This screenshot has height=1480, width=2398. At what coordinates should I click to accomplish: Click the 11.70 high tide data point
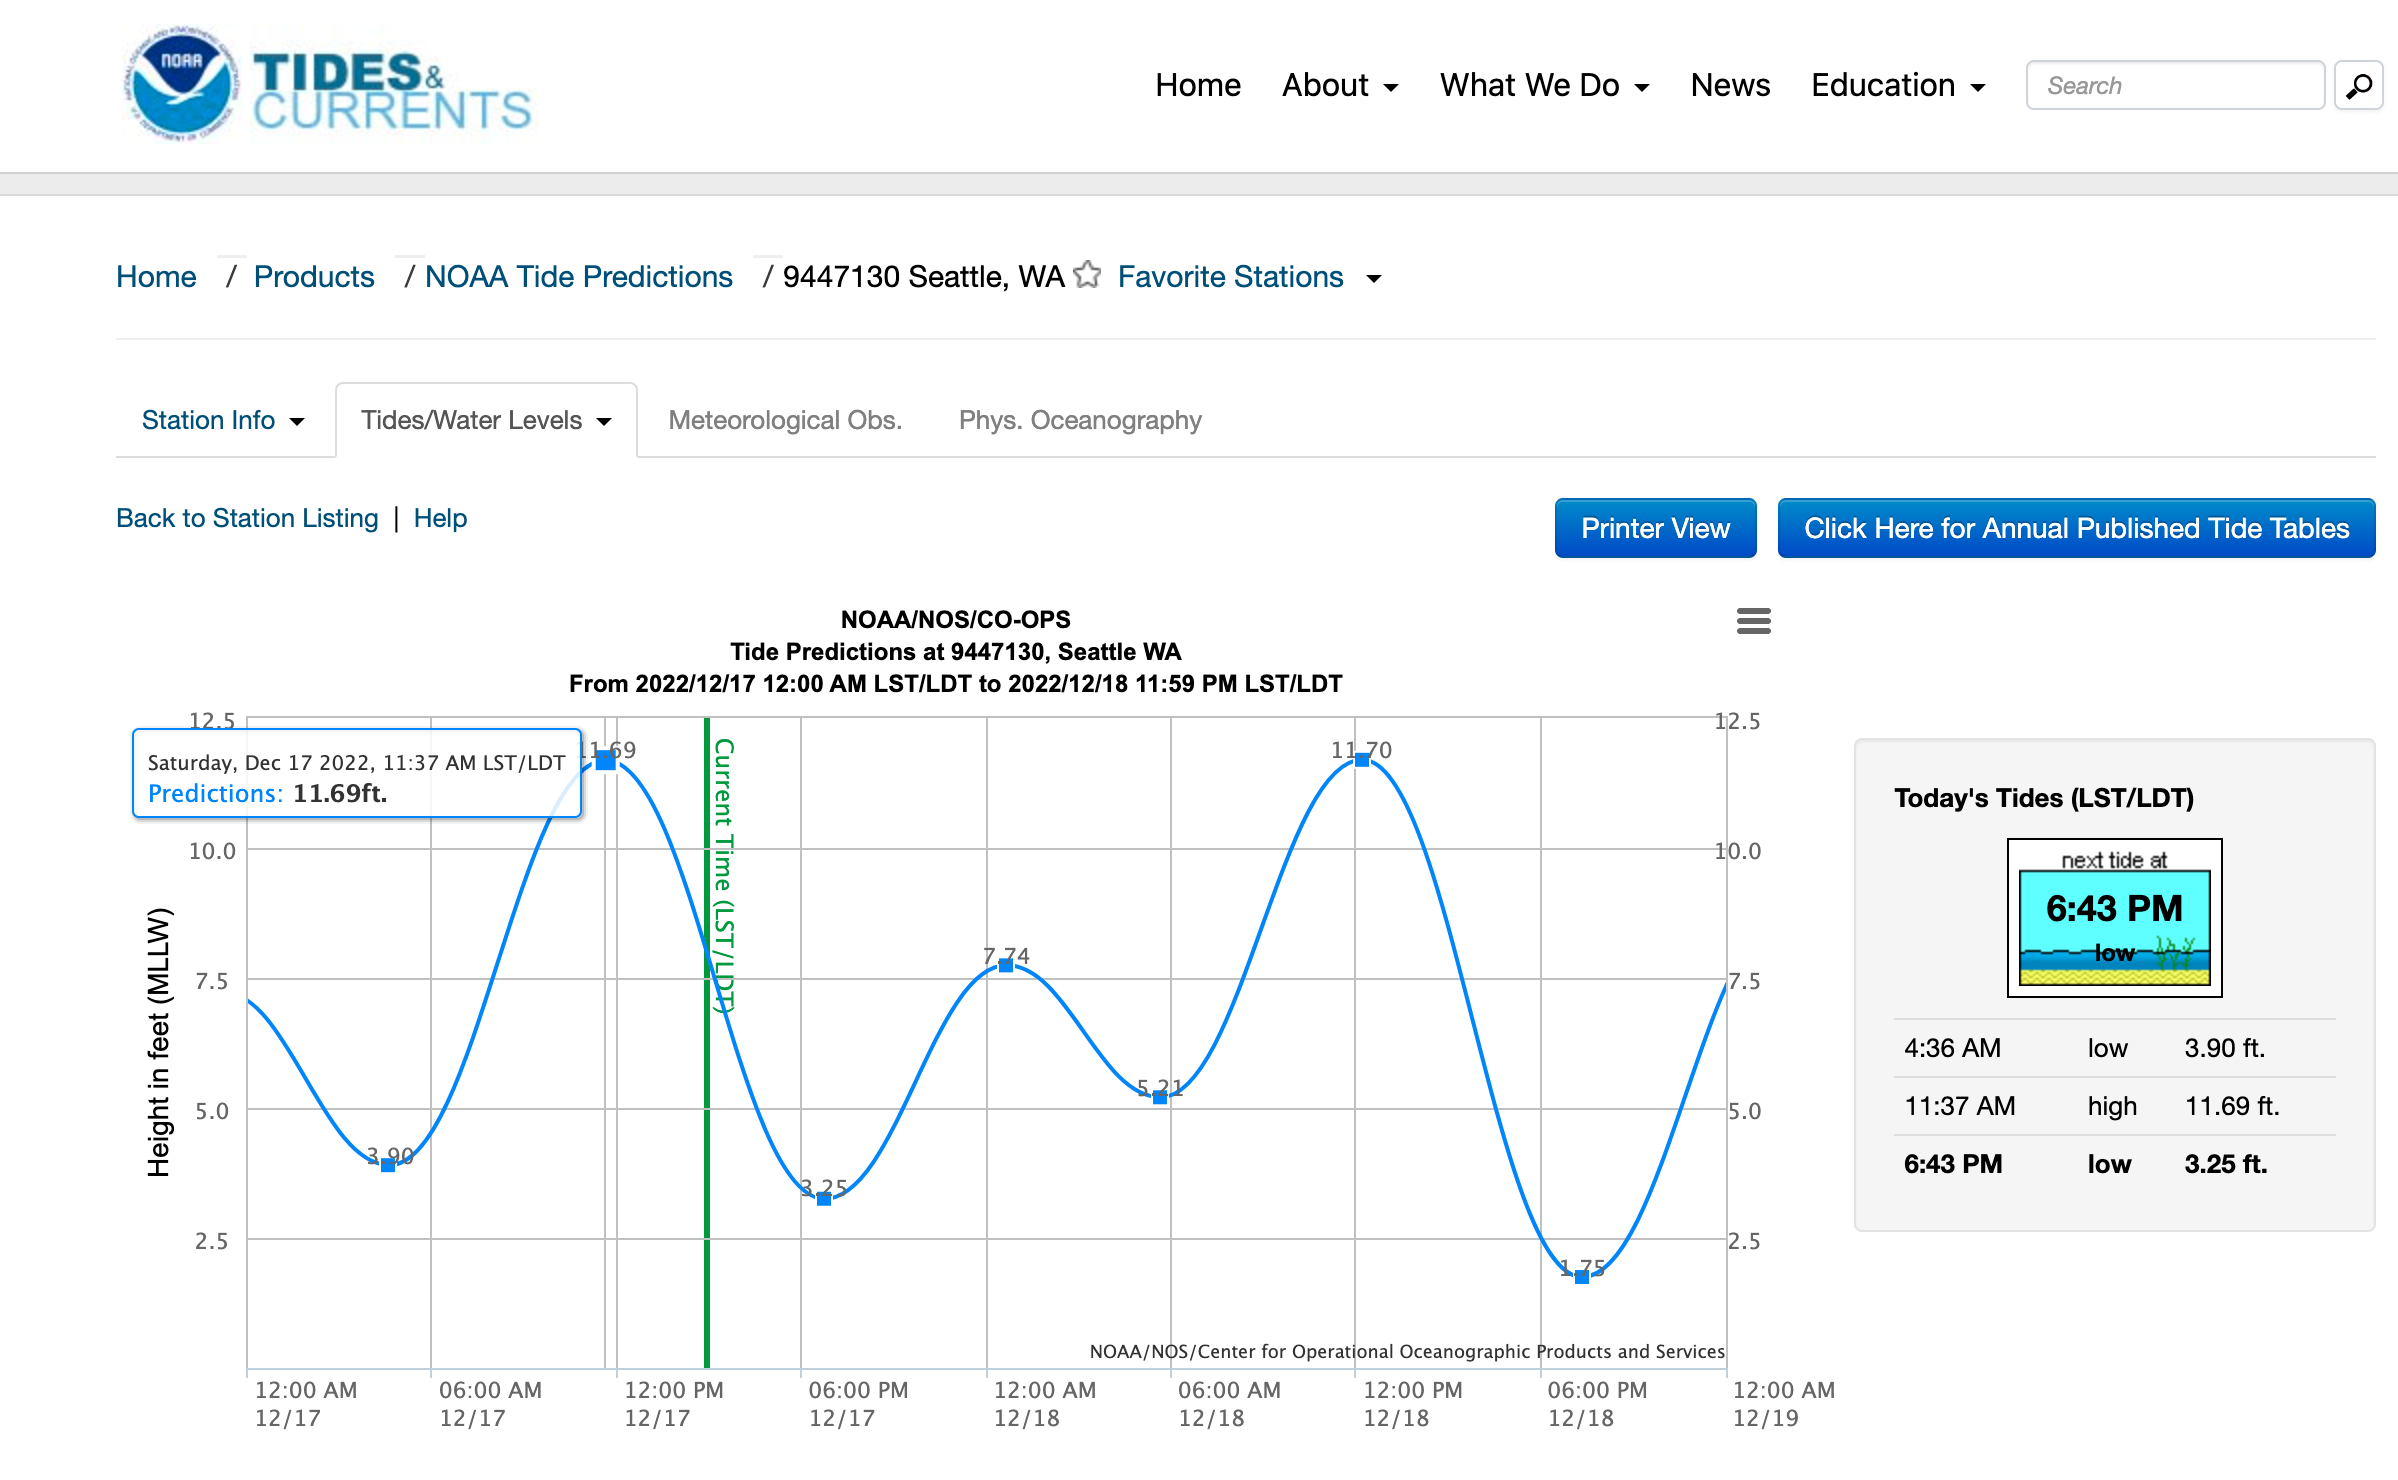(x=1361, y=760)
